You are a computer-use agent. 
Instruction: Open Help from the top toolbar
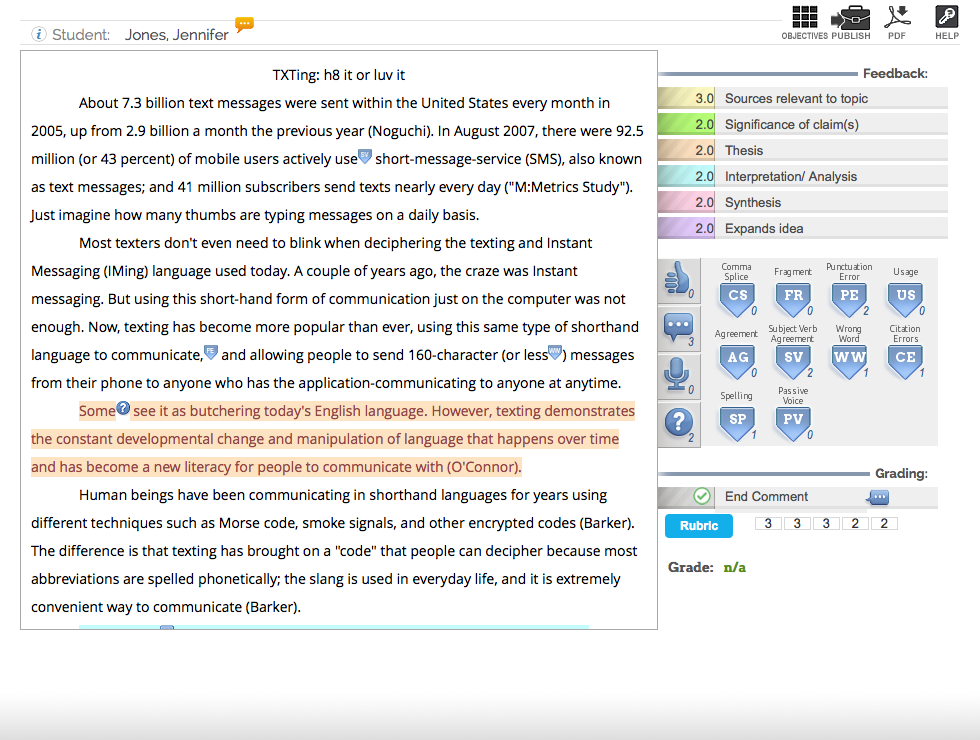945,18
